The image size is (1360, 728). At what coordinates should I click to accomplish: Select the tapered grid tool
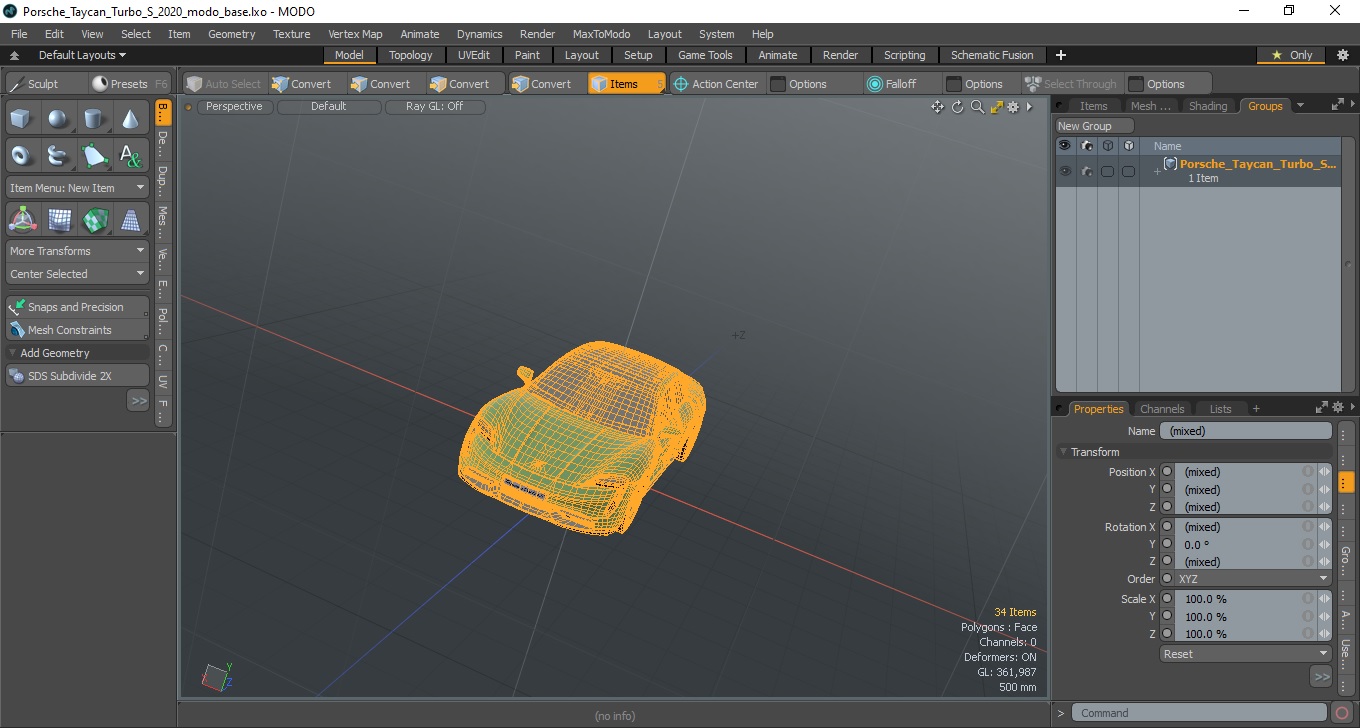coord(131,219)
